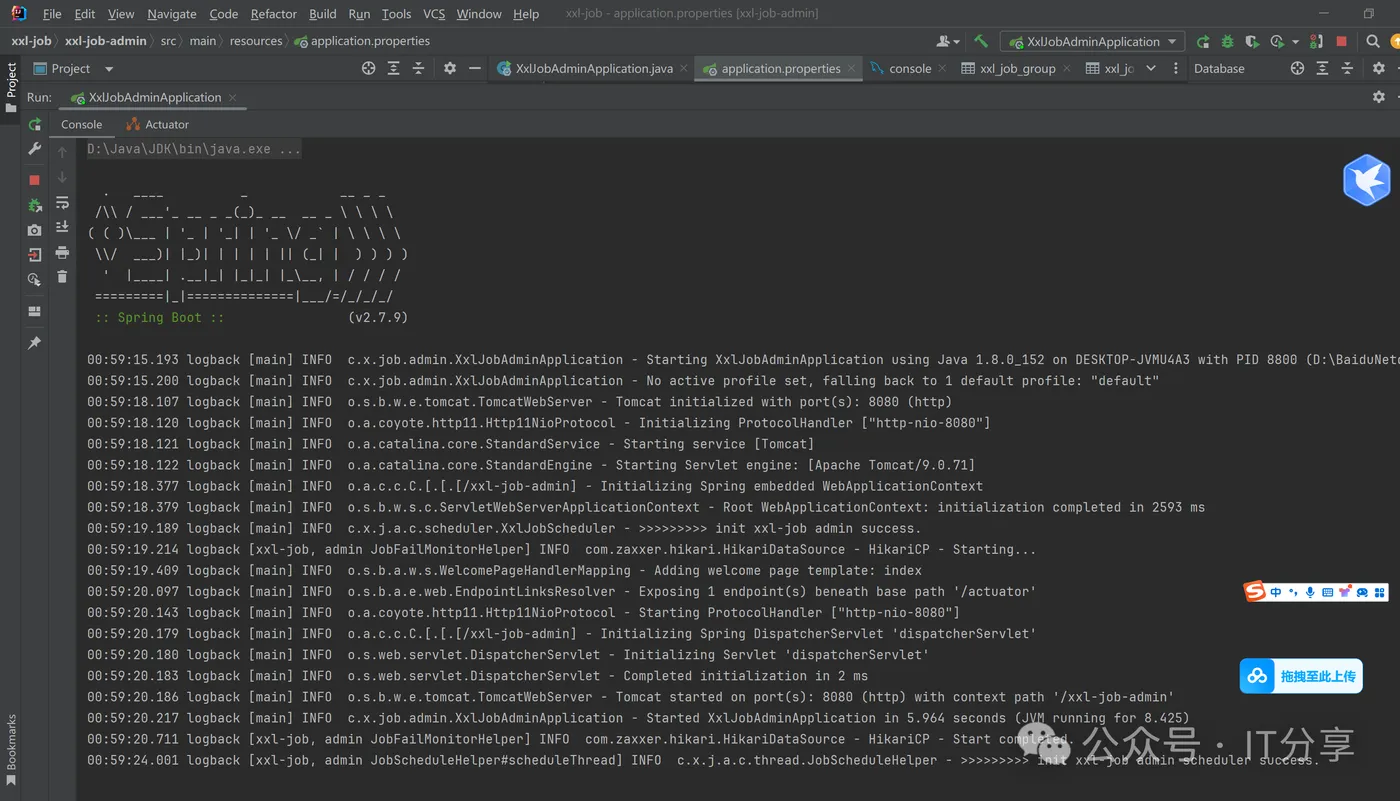1400x801 pixels.
Task: Open the Project view selector dropdown
Action: [73, 68]
